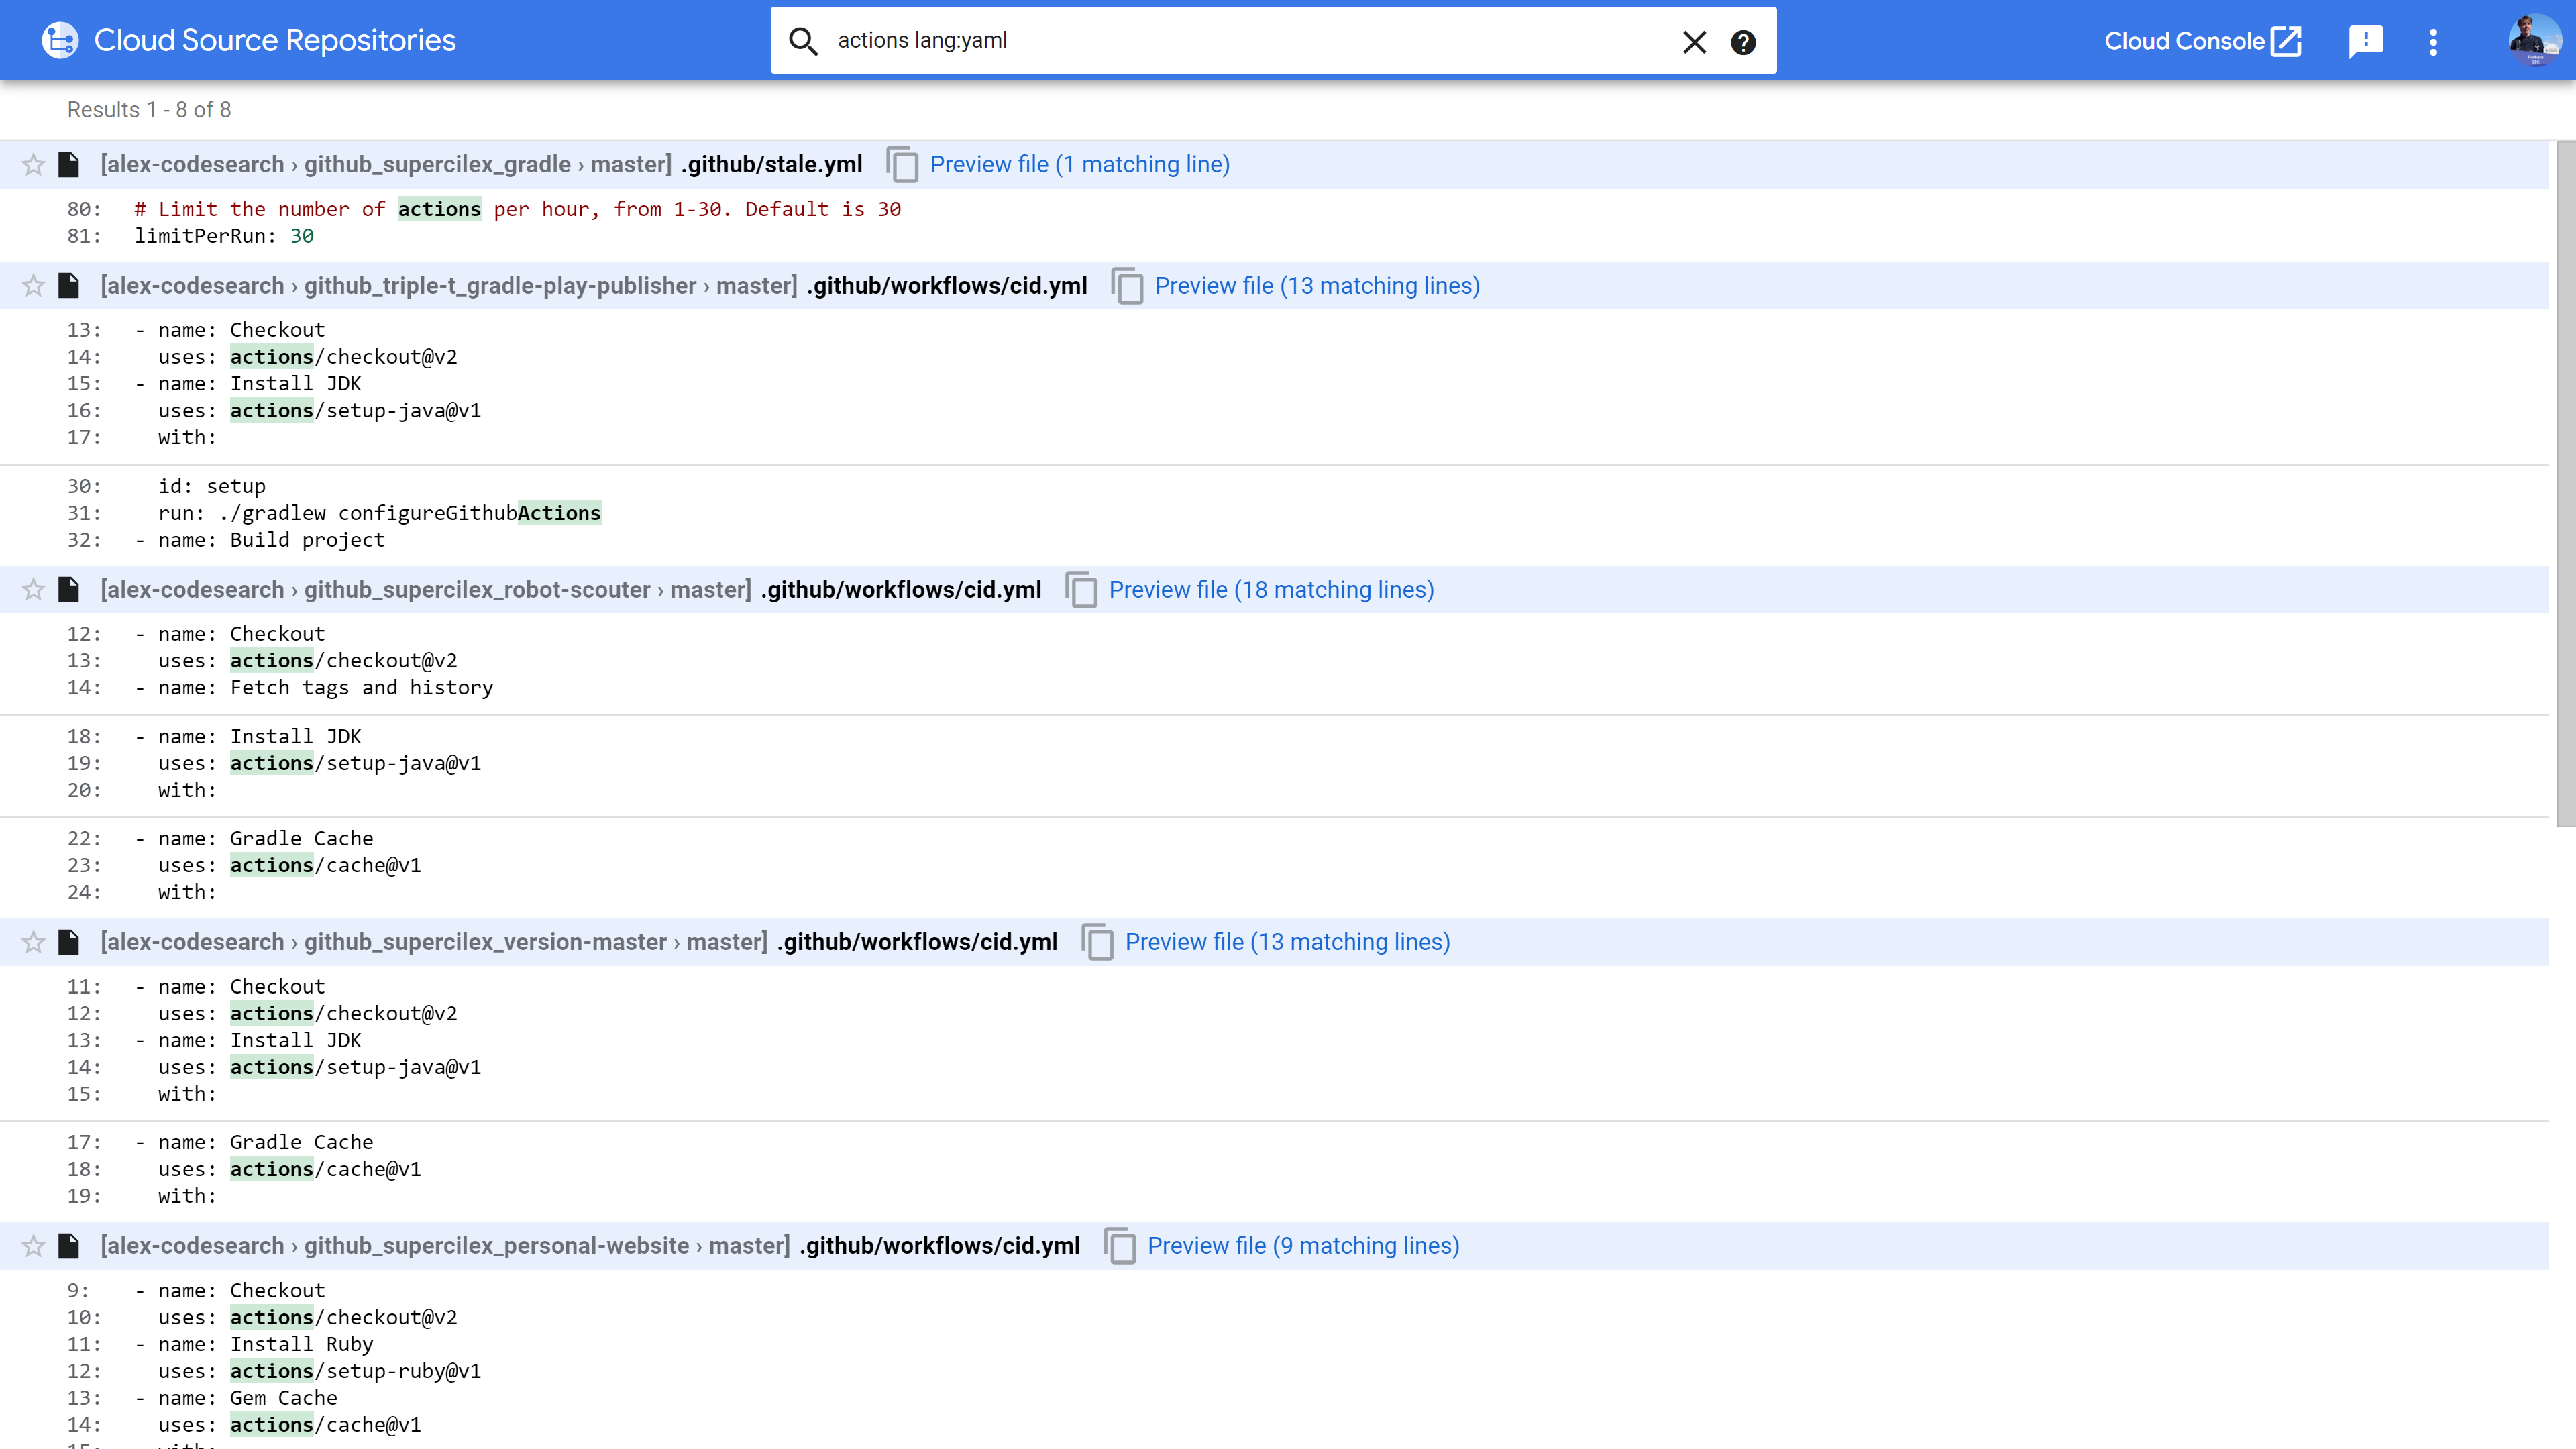Screen dimensions: 2576x1449
Task: Open the three-dot more options menu
Action: click(2433, 41)
